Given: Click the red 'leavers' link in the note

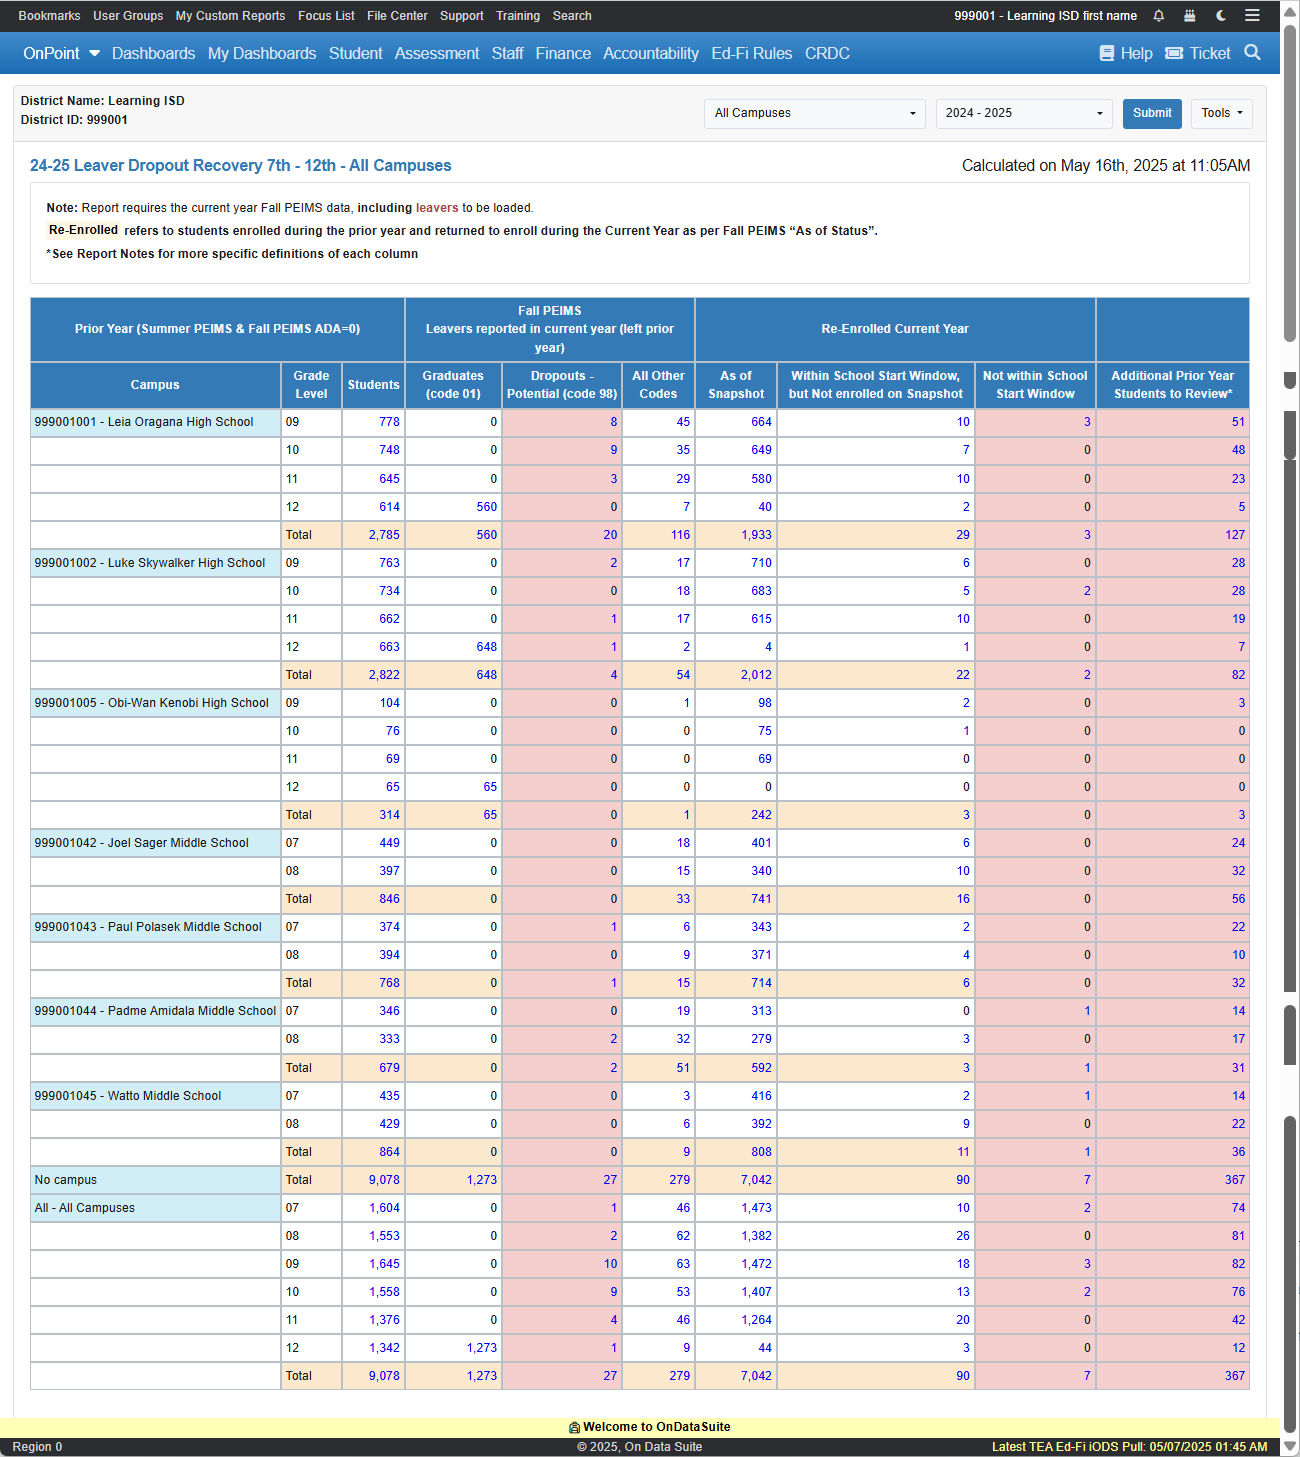Looking at the screenshot, I should 437,208.
